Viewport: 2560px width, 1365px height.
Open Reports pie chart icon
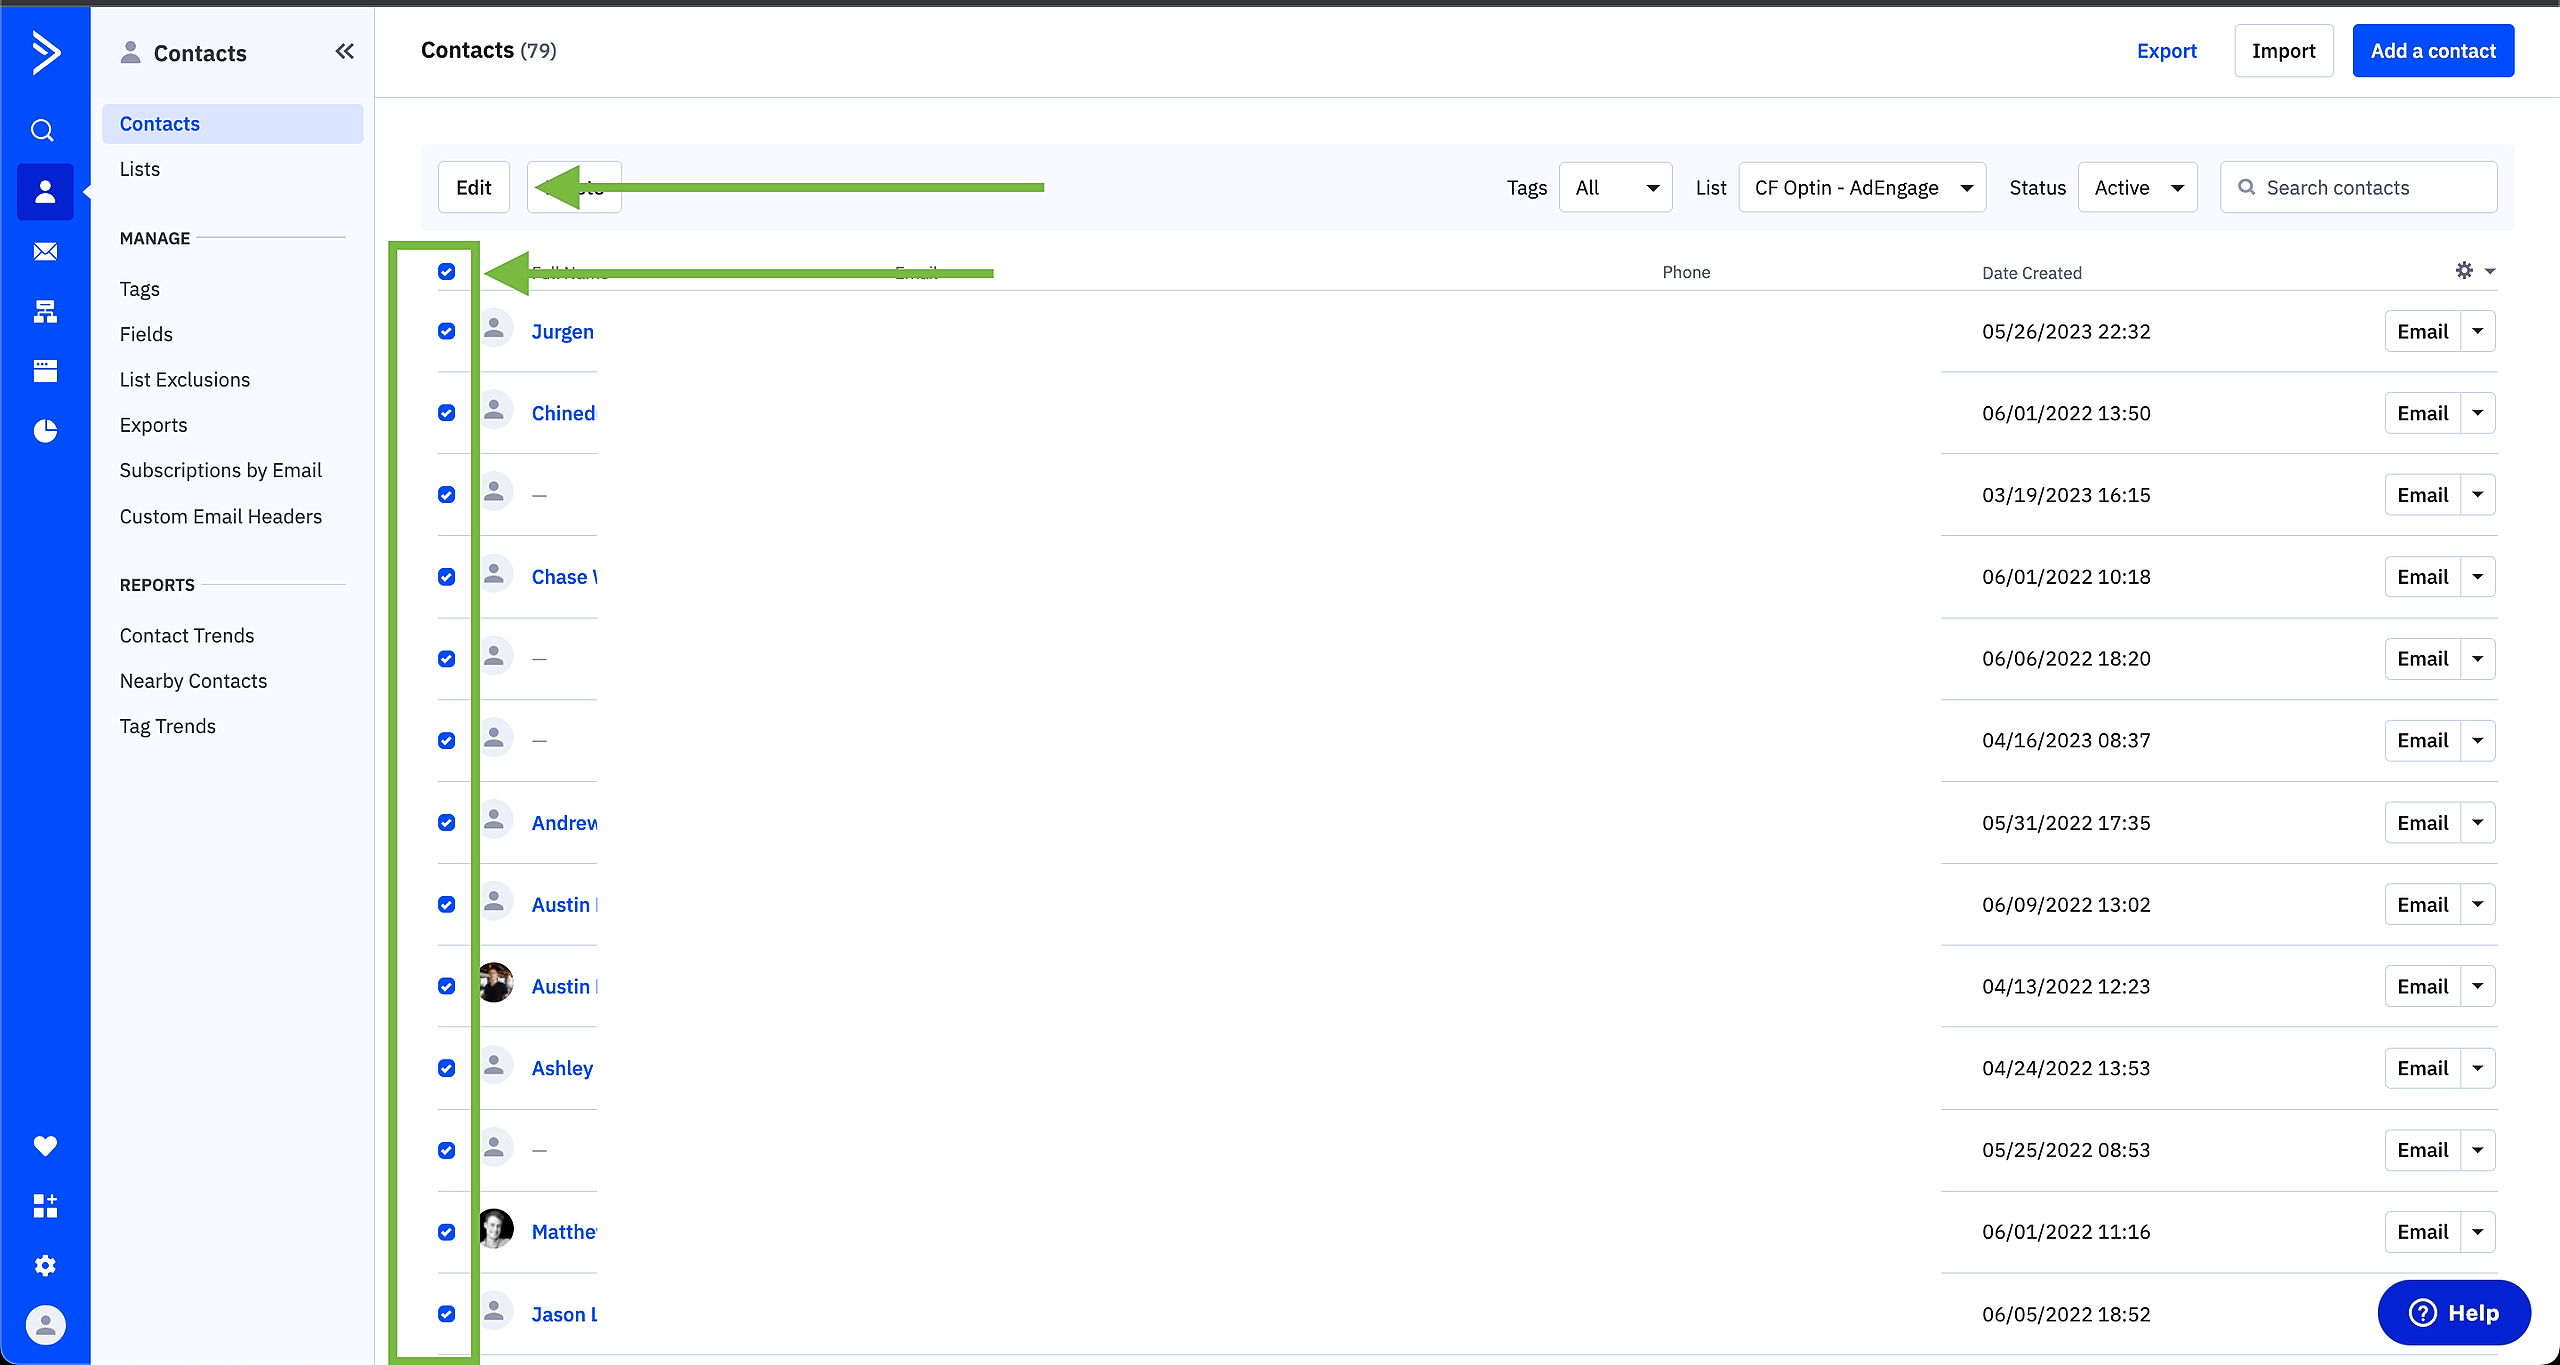(45, 431)
